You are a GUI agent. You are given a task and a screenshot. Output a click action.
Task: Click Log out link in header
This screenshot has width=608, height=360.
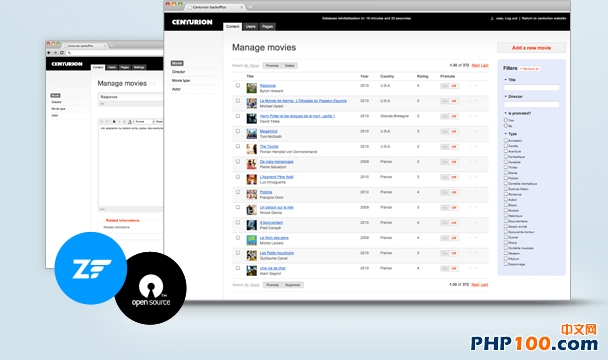[x=511, y=18]
